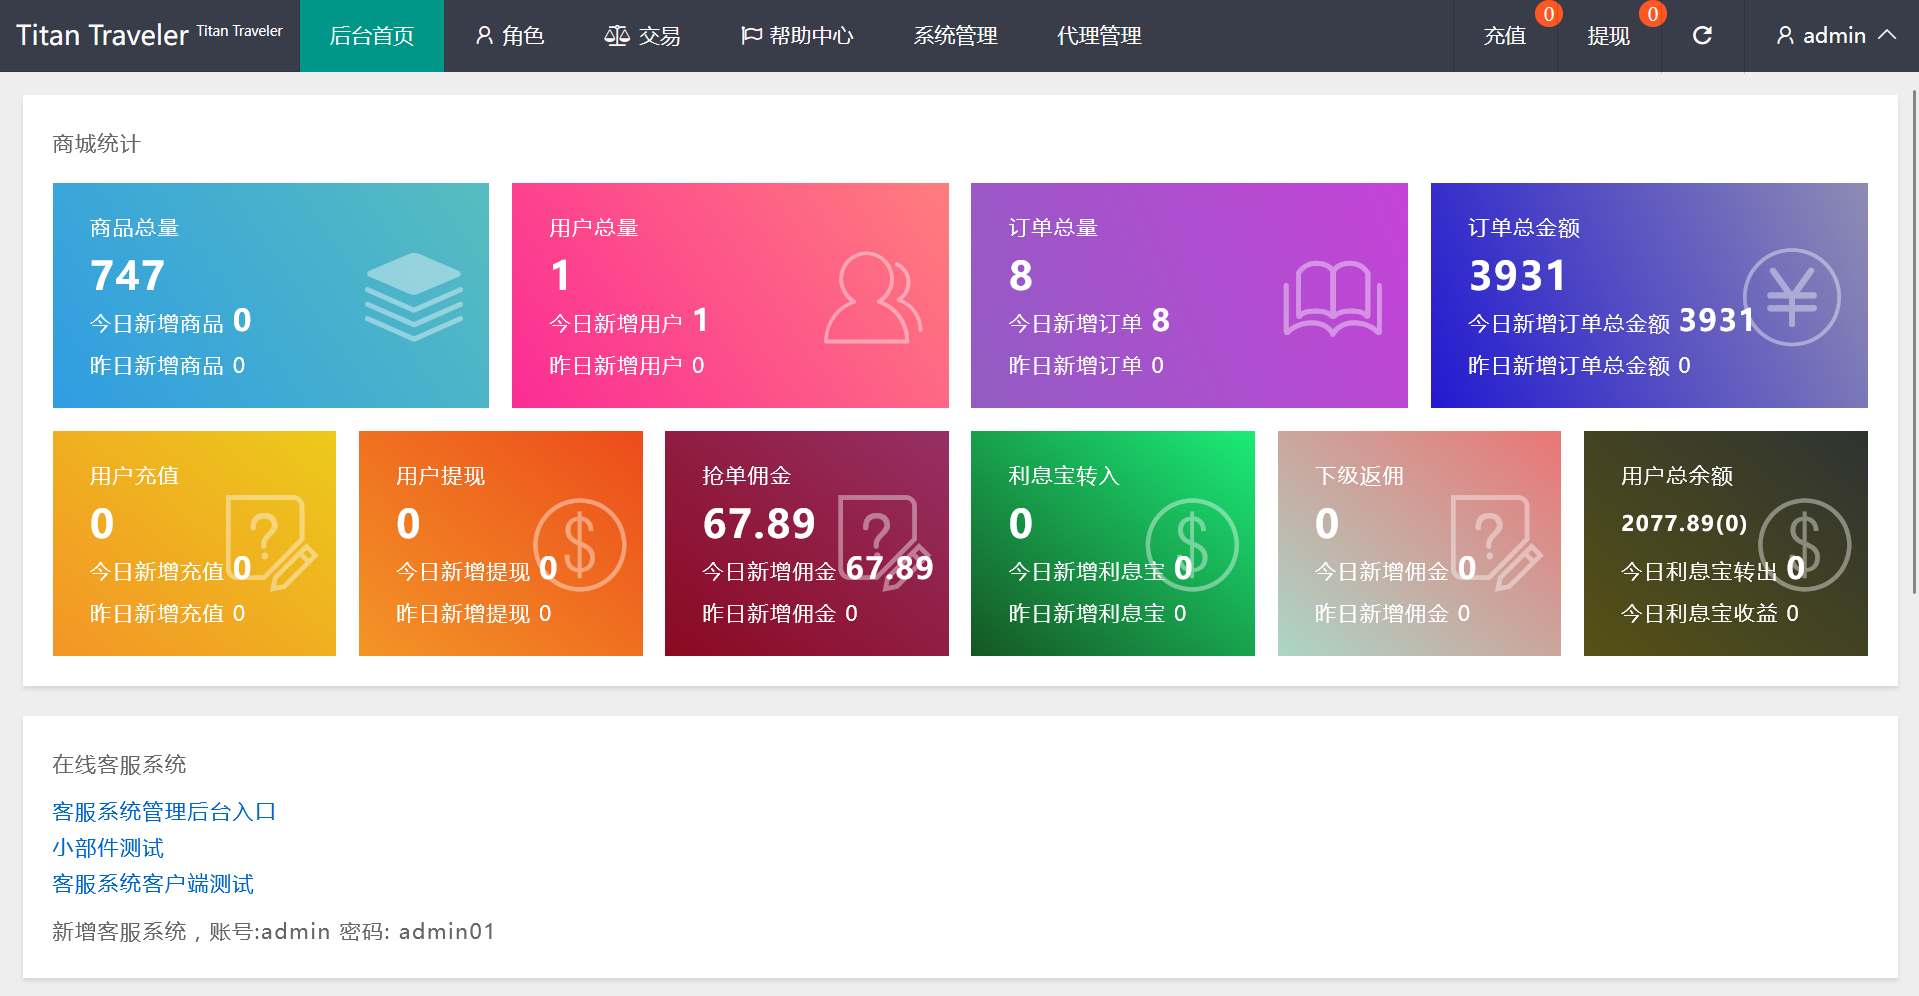The width and height of the screenshot is (1919, 996).
Task: Click the dollar coin icon in 用户提现 card
Action: coord(579,545)
